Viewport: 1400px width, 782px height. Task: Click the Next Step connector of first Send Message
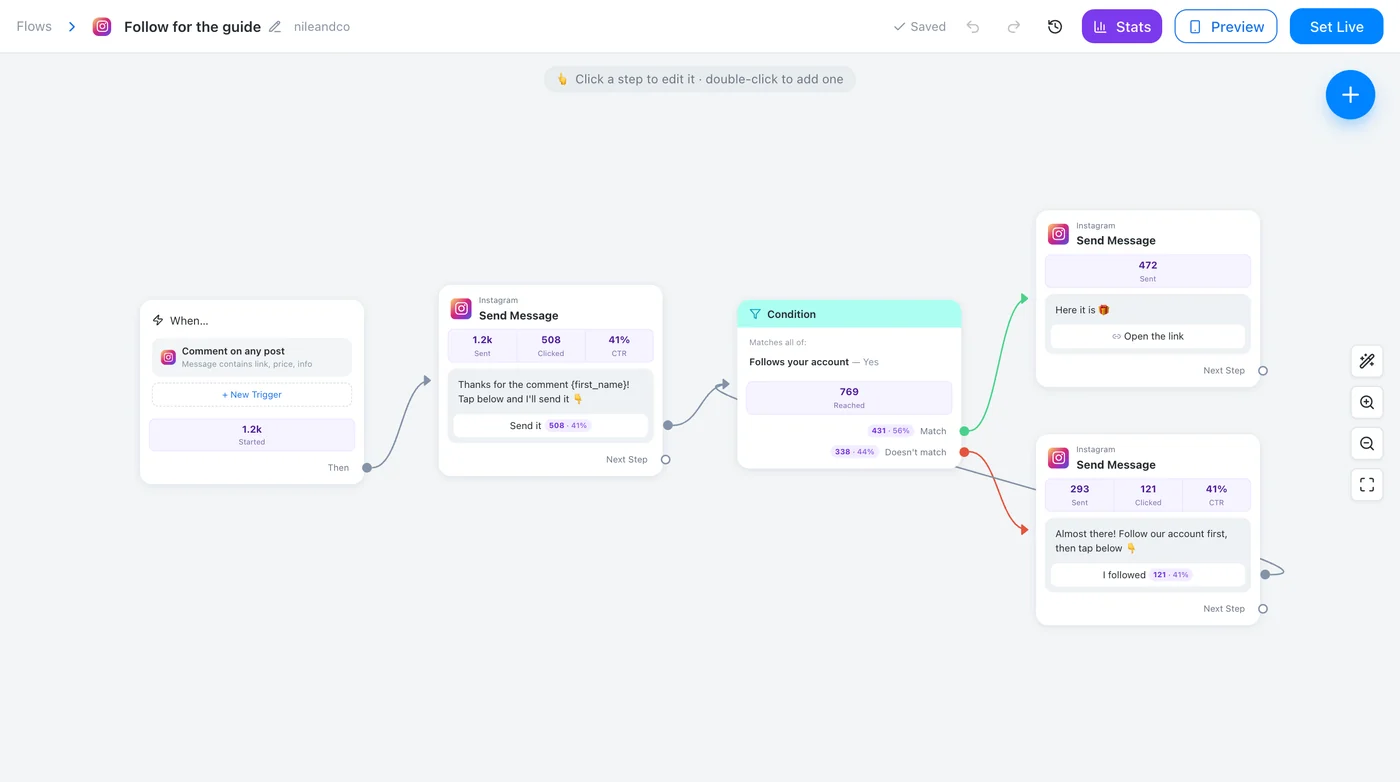point(666,460)
